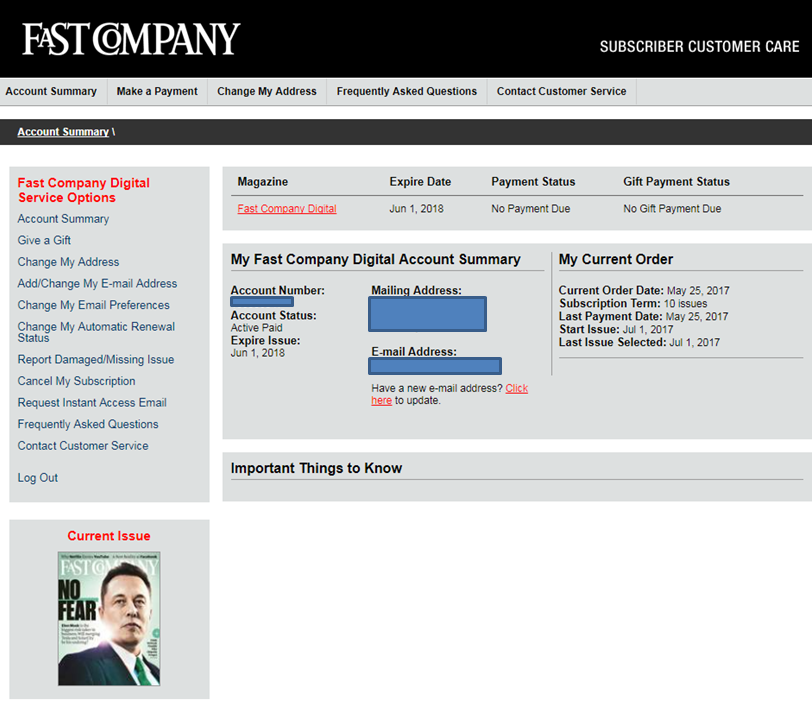Screen dimensions: 812x705
Task: Click here to update e-mail address
Action: pyautogui.click(x=516, y=388)
